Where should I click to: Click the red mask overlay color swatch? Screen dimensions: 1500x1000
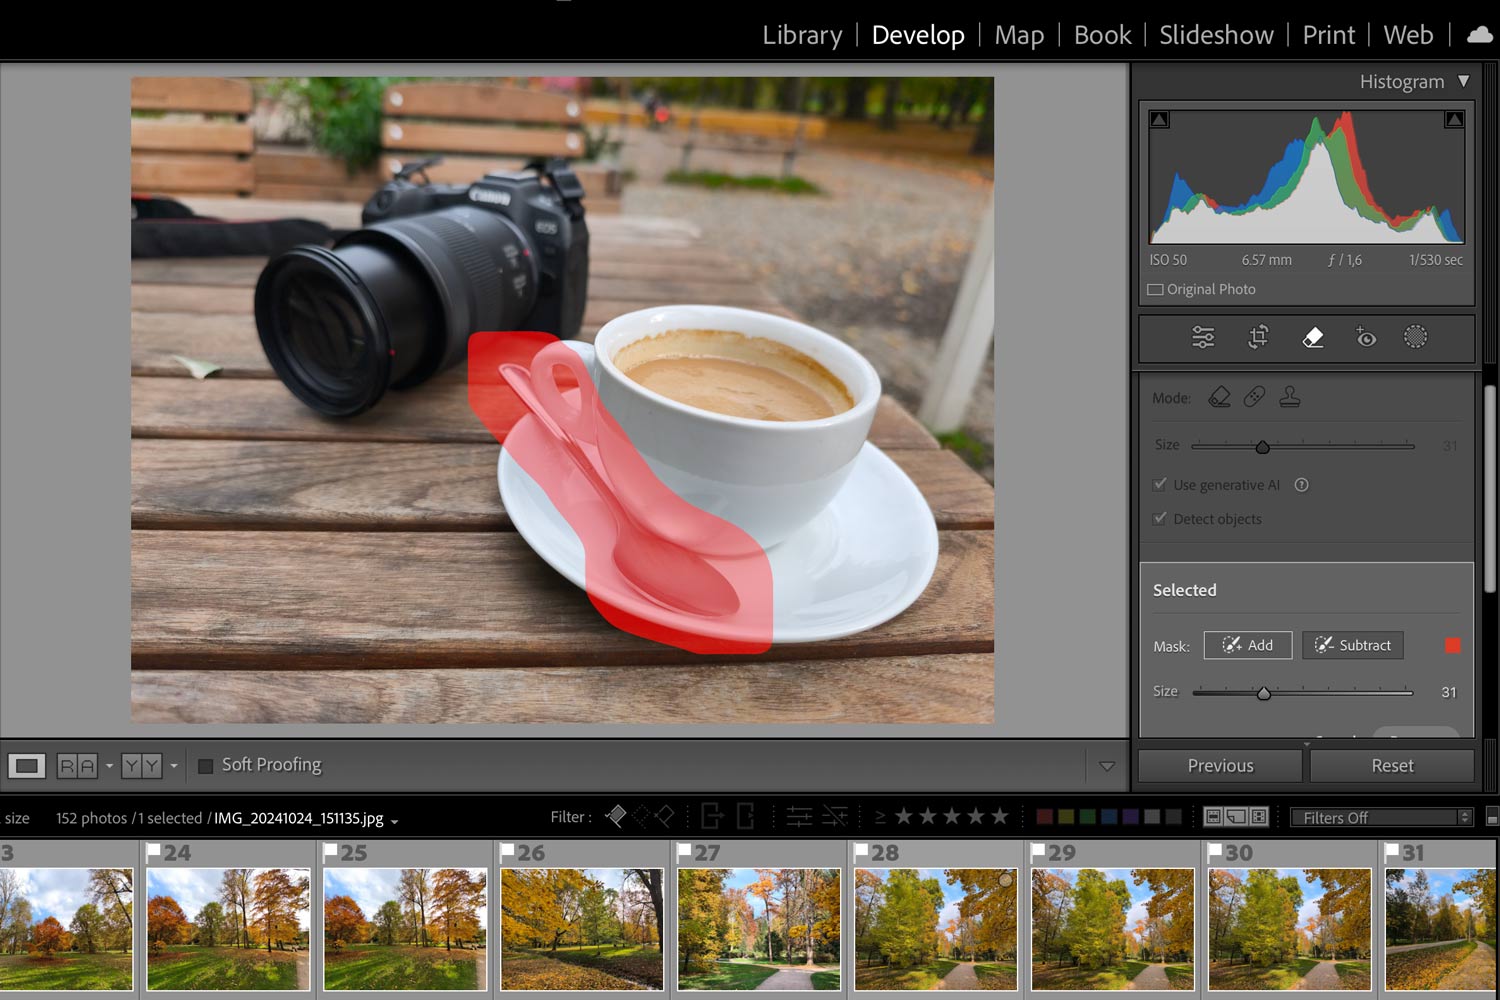(x=1453, y=646)
